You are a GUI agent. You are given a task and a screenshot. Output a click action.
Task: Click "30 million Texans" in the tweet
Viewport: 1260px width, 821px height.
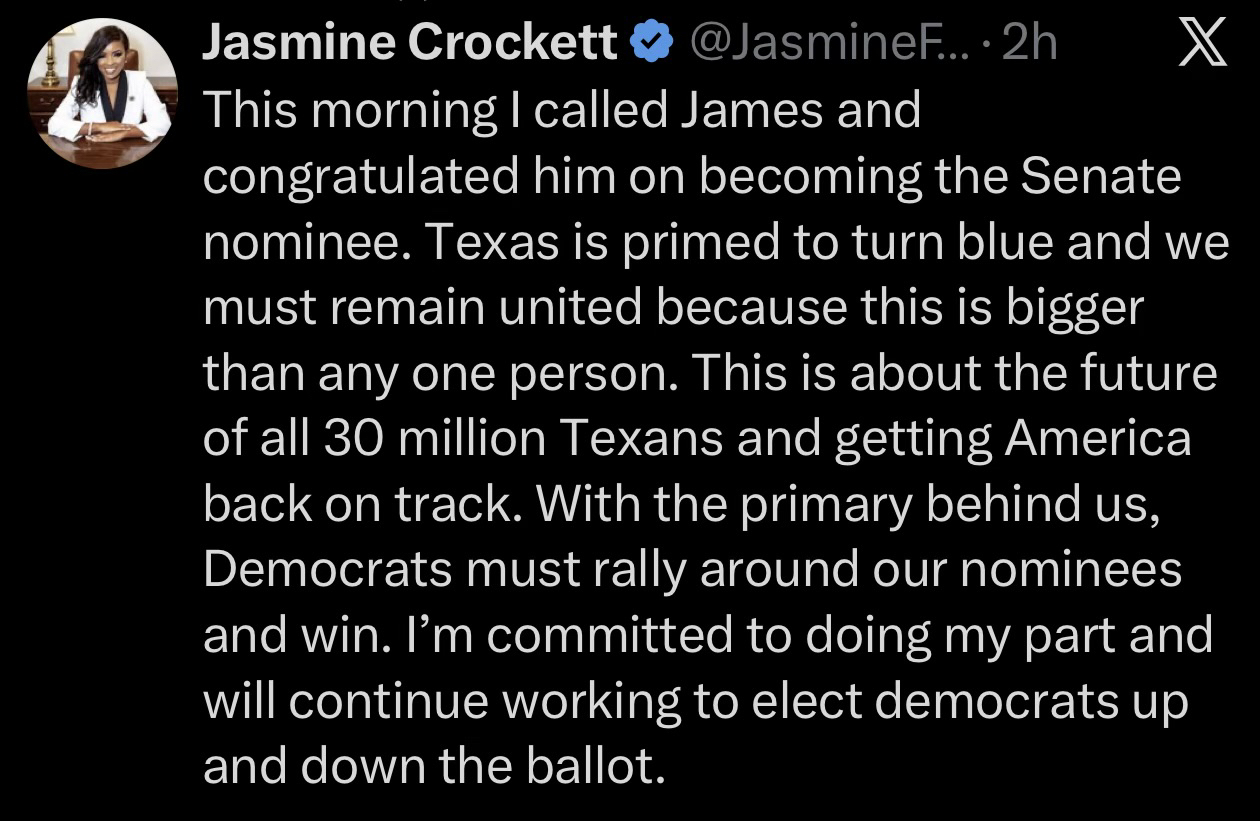pos(525,439)
